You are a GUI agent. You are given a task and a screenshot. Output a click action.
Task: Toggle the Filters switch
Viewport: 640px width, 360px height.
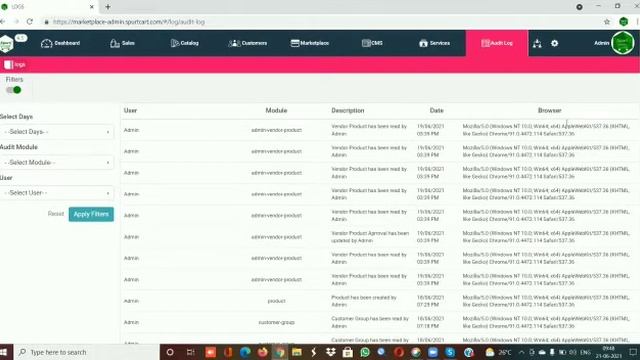click(14, 90)
